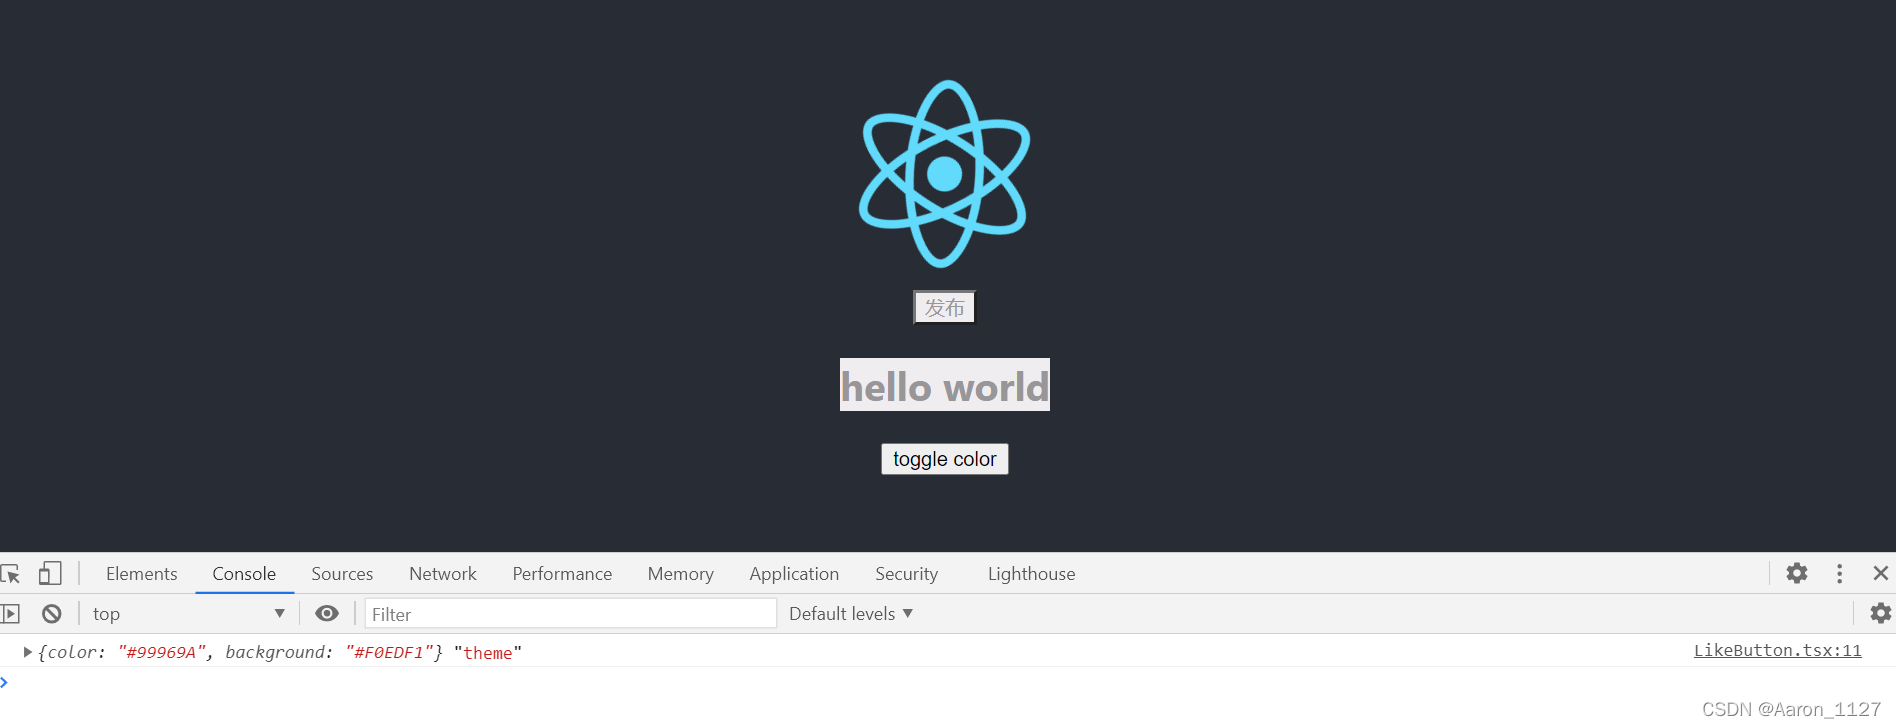Click the toggle color button
Image resolution: width=1896 pixels, height=728 pixels.
(945, 459)
